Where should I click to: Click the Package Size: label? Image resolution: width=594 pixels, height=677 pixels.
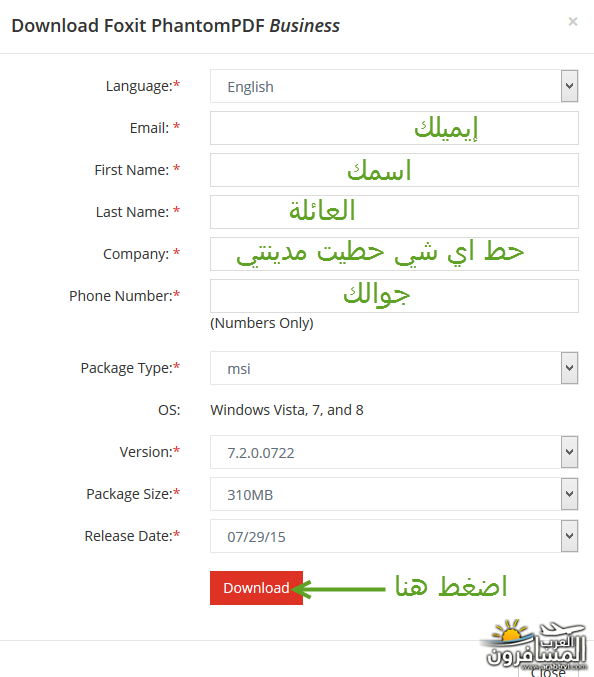[x=133, y=494]
